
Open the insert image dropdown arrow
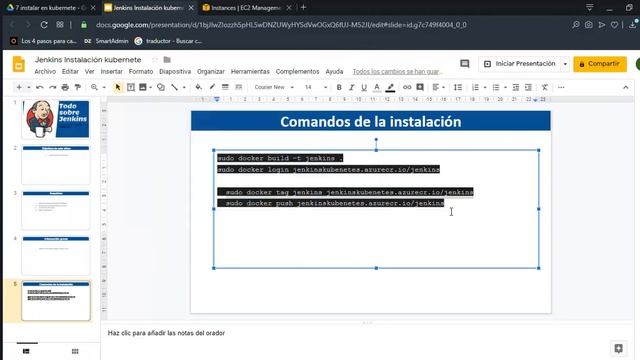[151, 87]
